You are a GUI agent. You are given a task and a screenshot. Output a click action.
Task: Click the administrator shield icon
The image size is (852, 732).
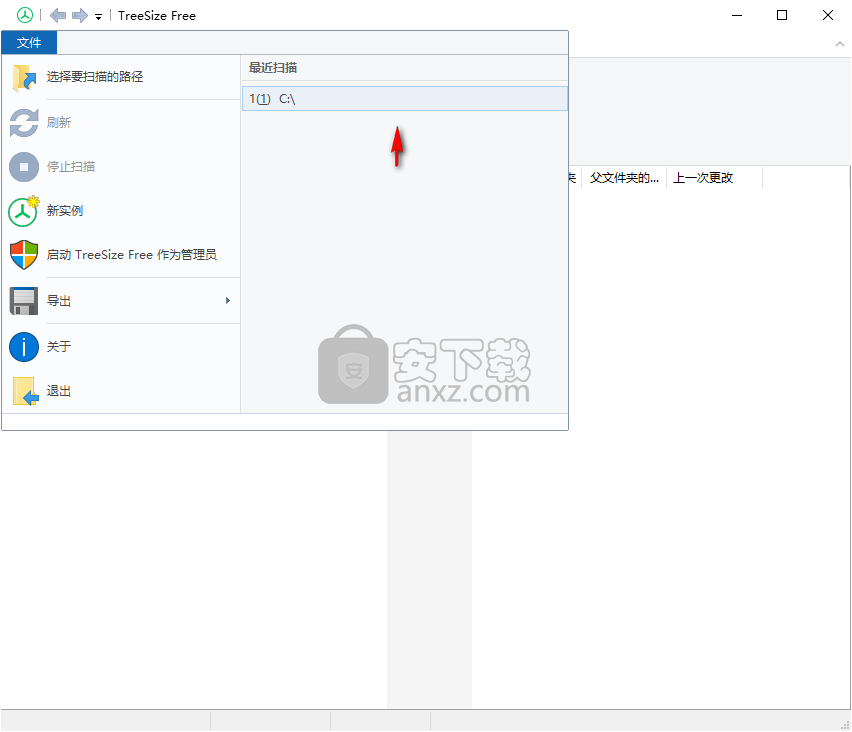coord(24,255)
